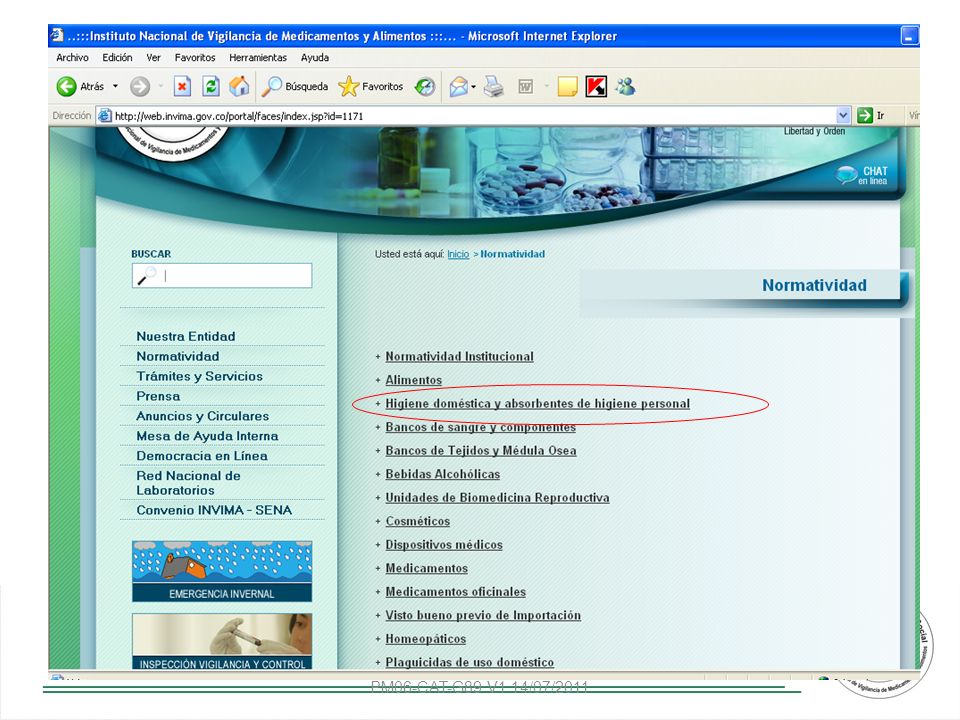The height and width of the screenshot is (720, 960).
Task: Click the address bar URL field
Action: (x=474, y=116)
